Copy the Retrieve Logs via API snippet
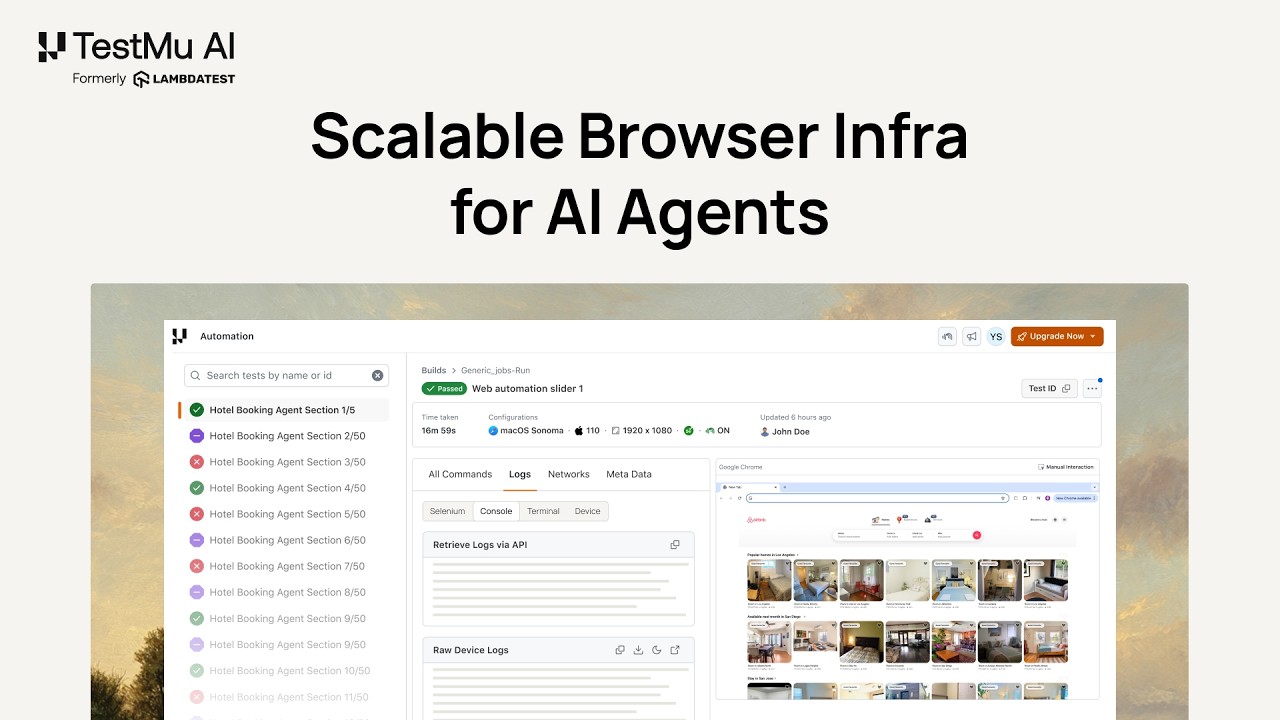 [675, 545]
